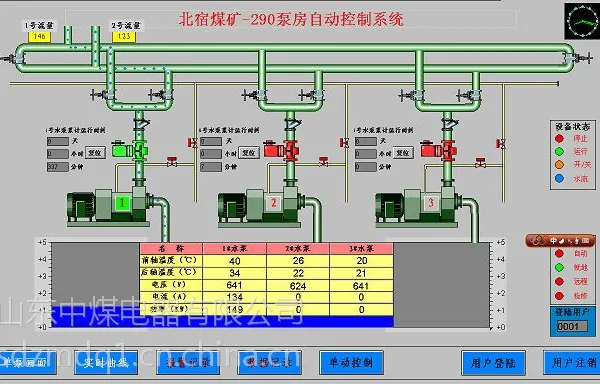
Task: Click pump 3 复位 reset button
Action: point(403,153)
